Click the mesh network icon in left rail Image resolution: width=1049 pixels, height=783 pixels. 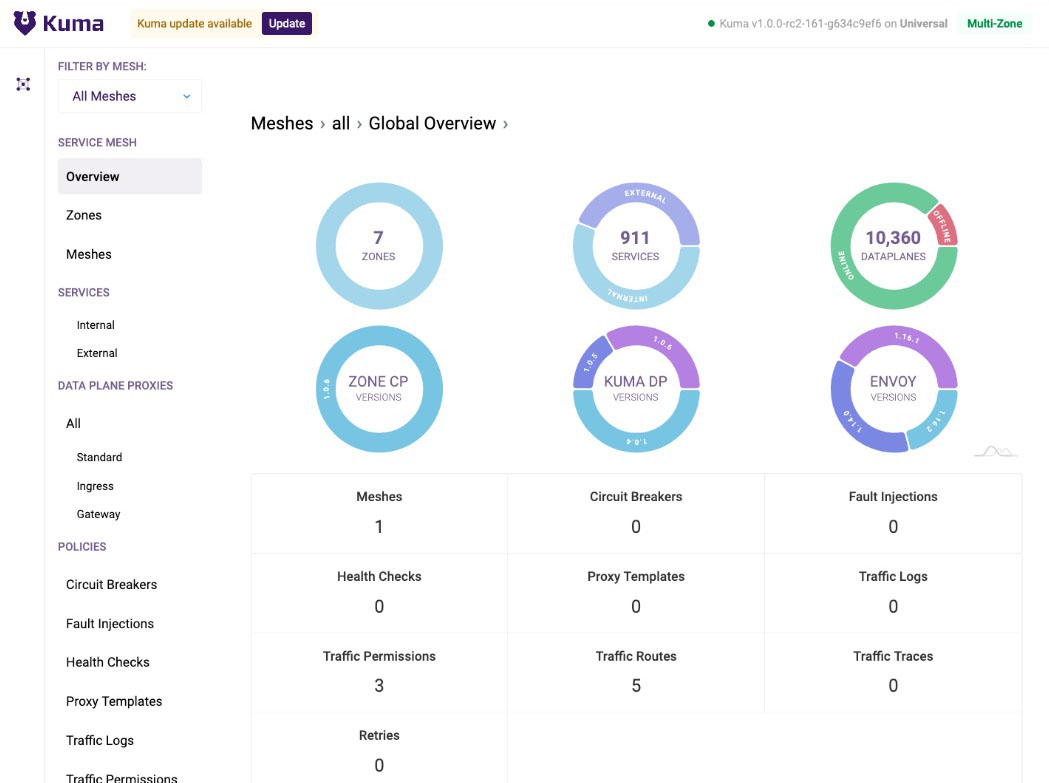pyautogui.click(x=23, y=84)
